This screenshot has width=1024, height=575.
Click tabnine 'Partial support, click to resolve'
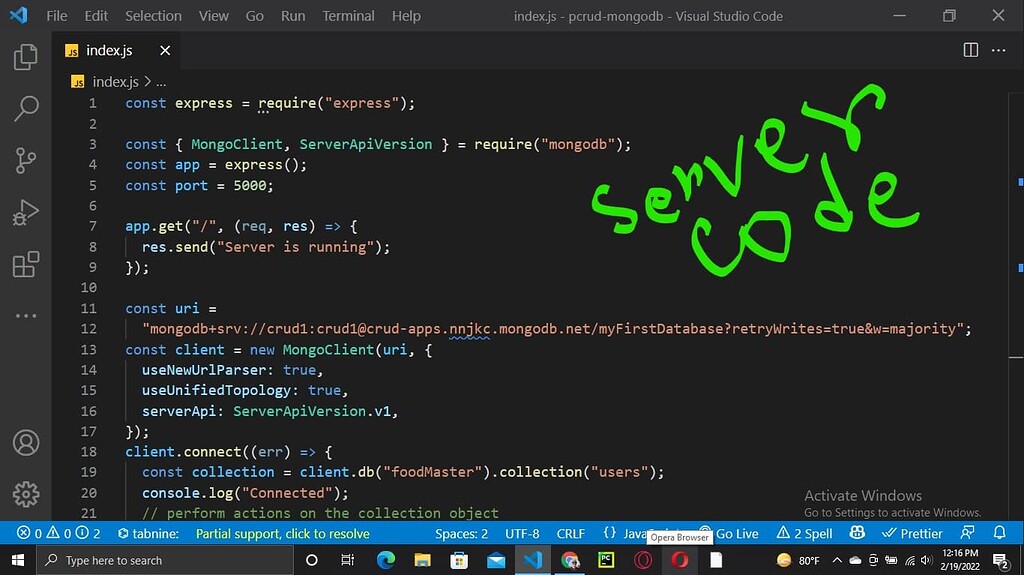click(x=282, y=534)
